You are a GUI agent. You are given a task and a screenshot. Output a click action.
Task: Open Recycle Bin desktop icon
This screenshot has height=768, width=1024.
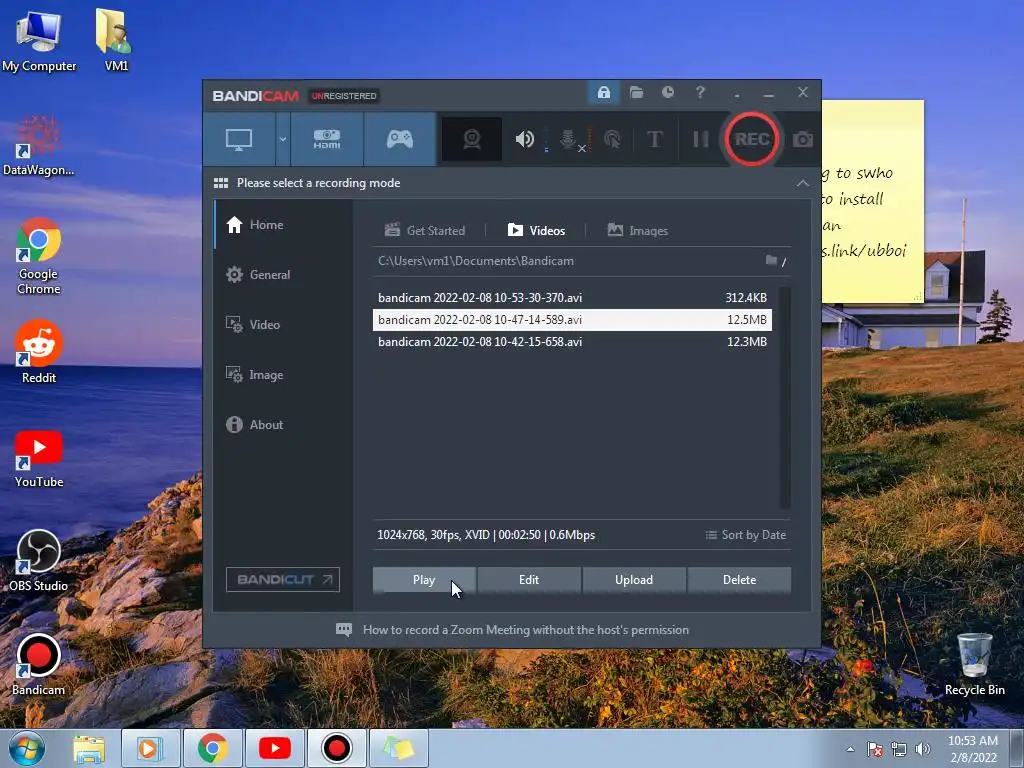click(974, 664)
